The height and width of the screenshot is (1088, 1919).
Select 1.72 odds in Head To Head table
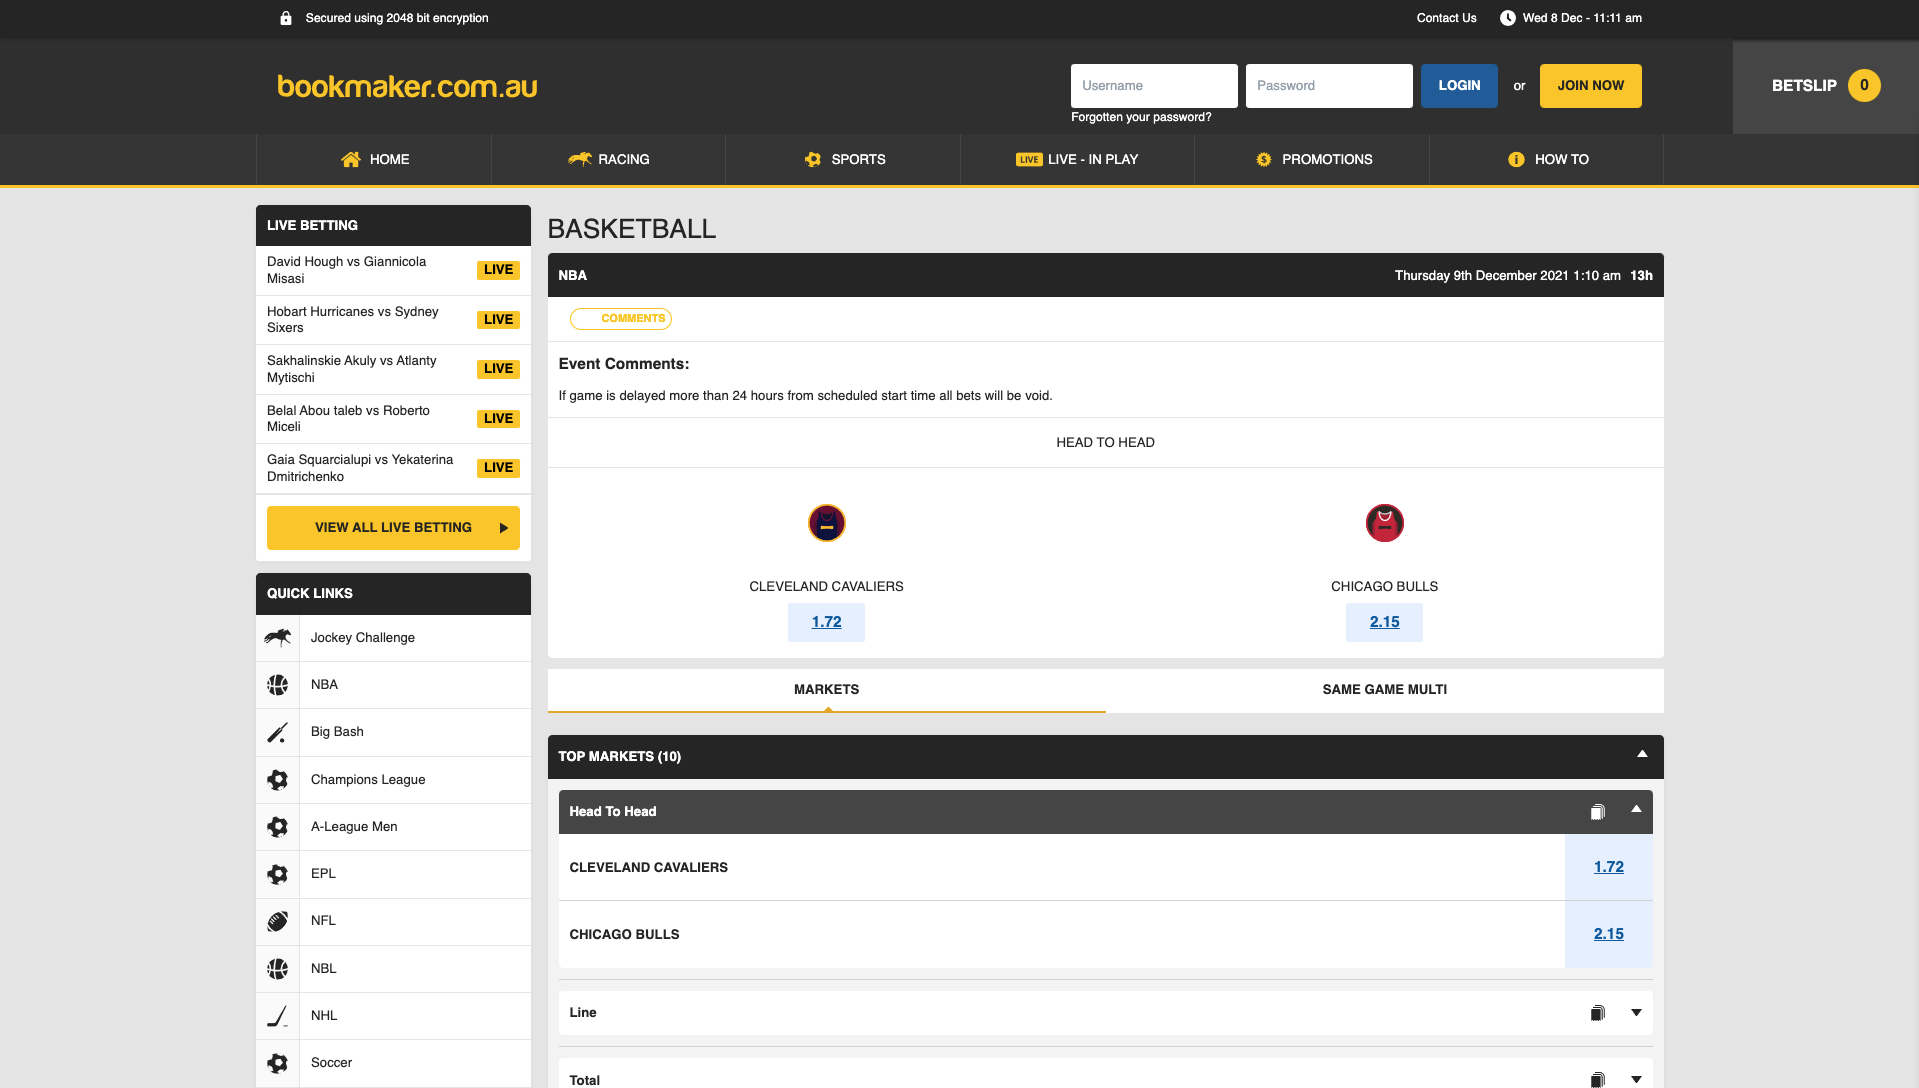point(1608,867)
